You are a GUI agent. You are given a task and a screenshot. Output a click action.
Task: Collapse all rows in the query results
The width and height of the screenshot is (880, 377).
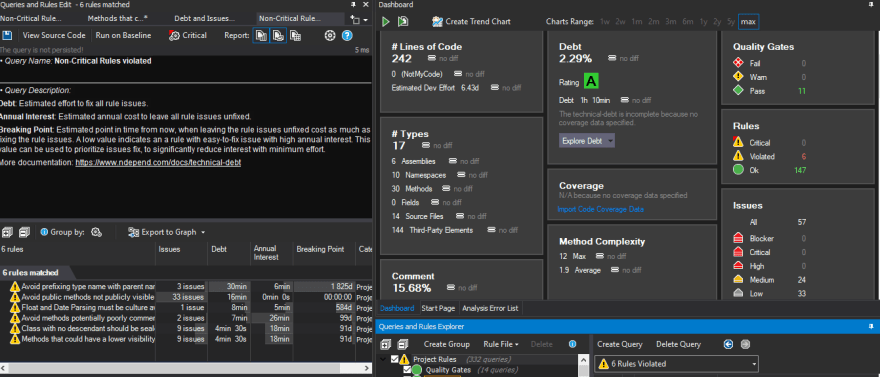[24, 232]
